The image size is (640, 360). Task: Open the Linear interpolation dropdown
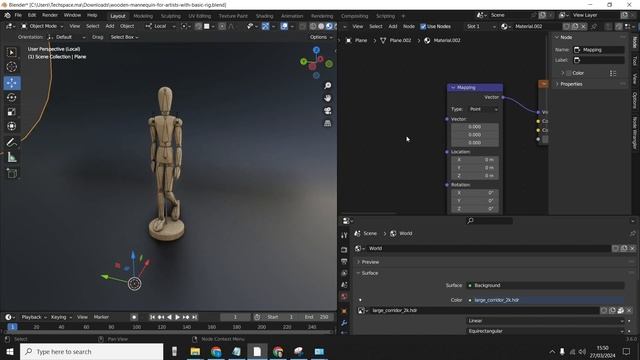[545, 321]
